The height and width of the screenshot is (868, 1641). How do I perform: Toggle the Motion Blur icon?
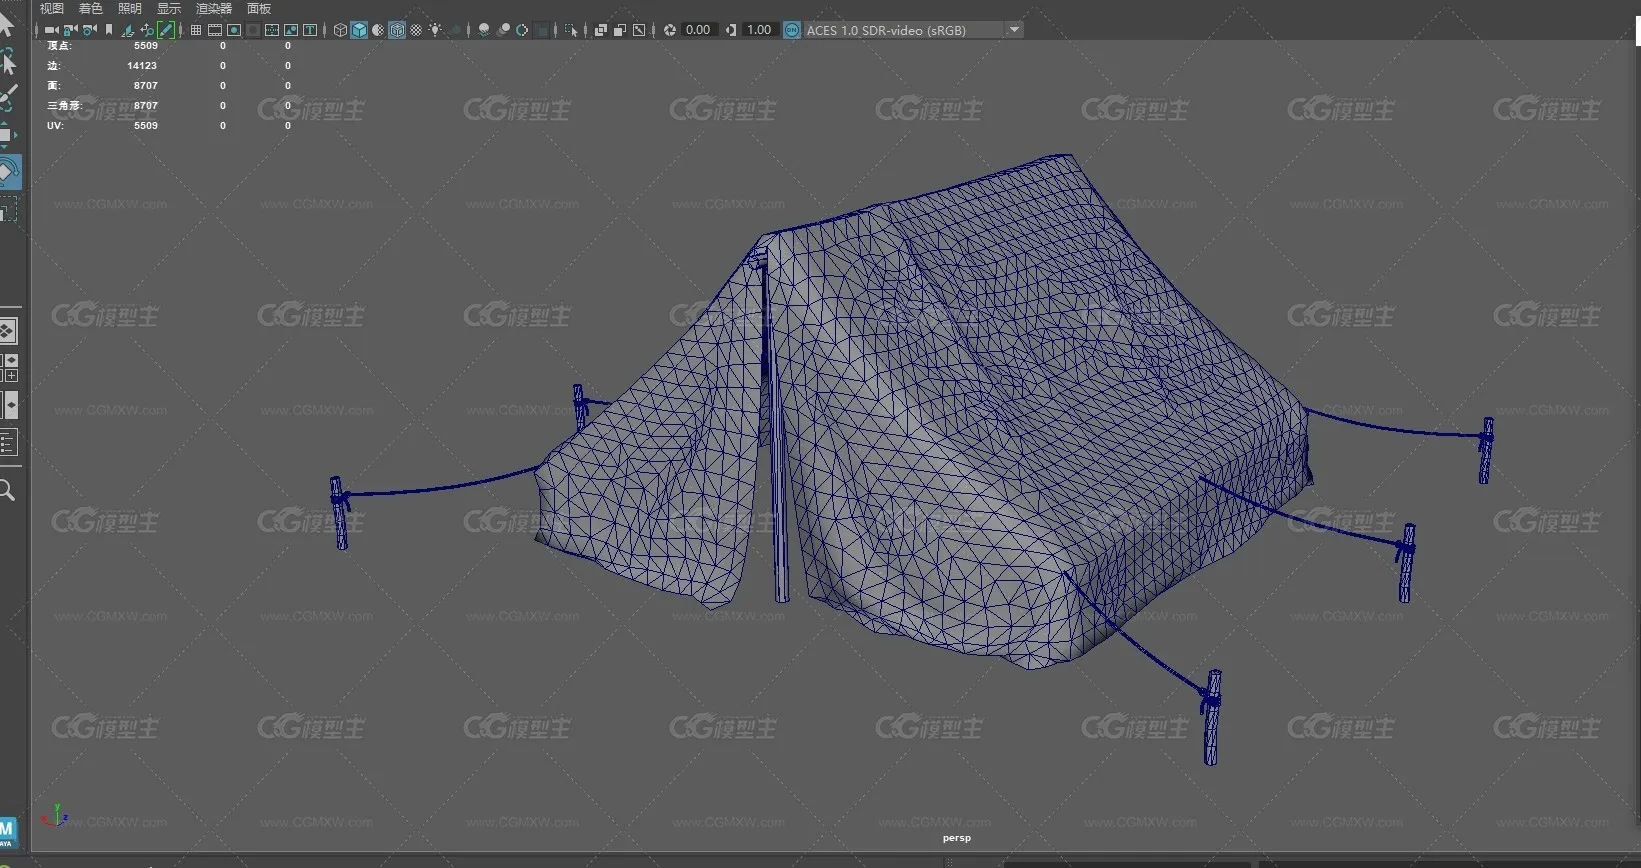tap(503, 30)
